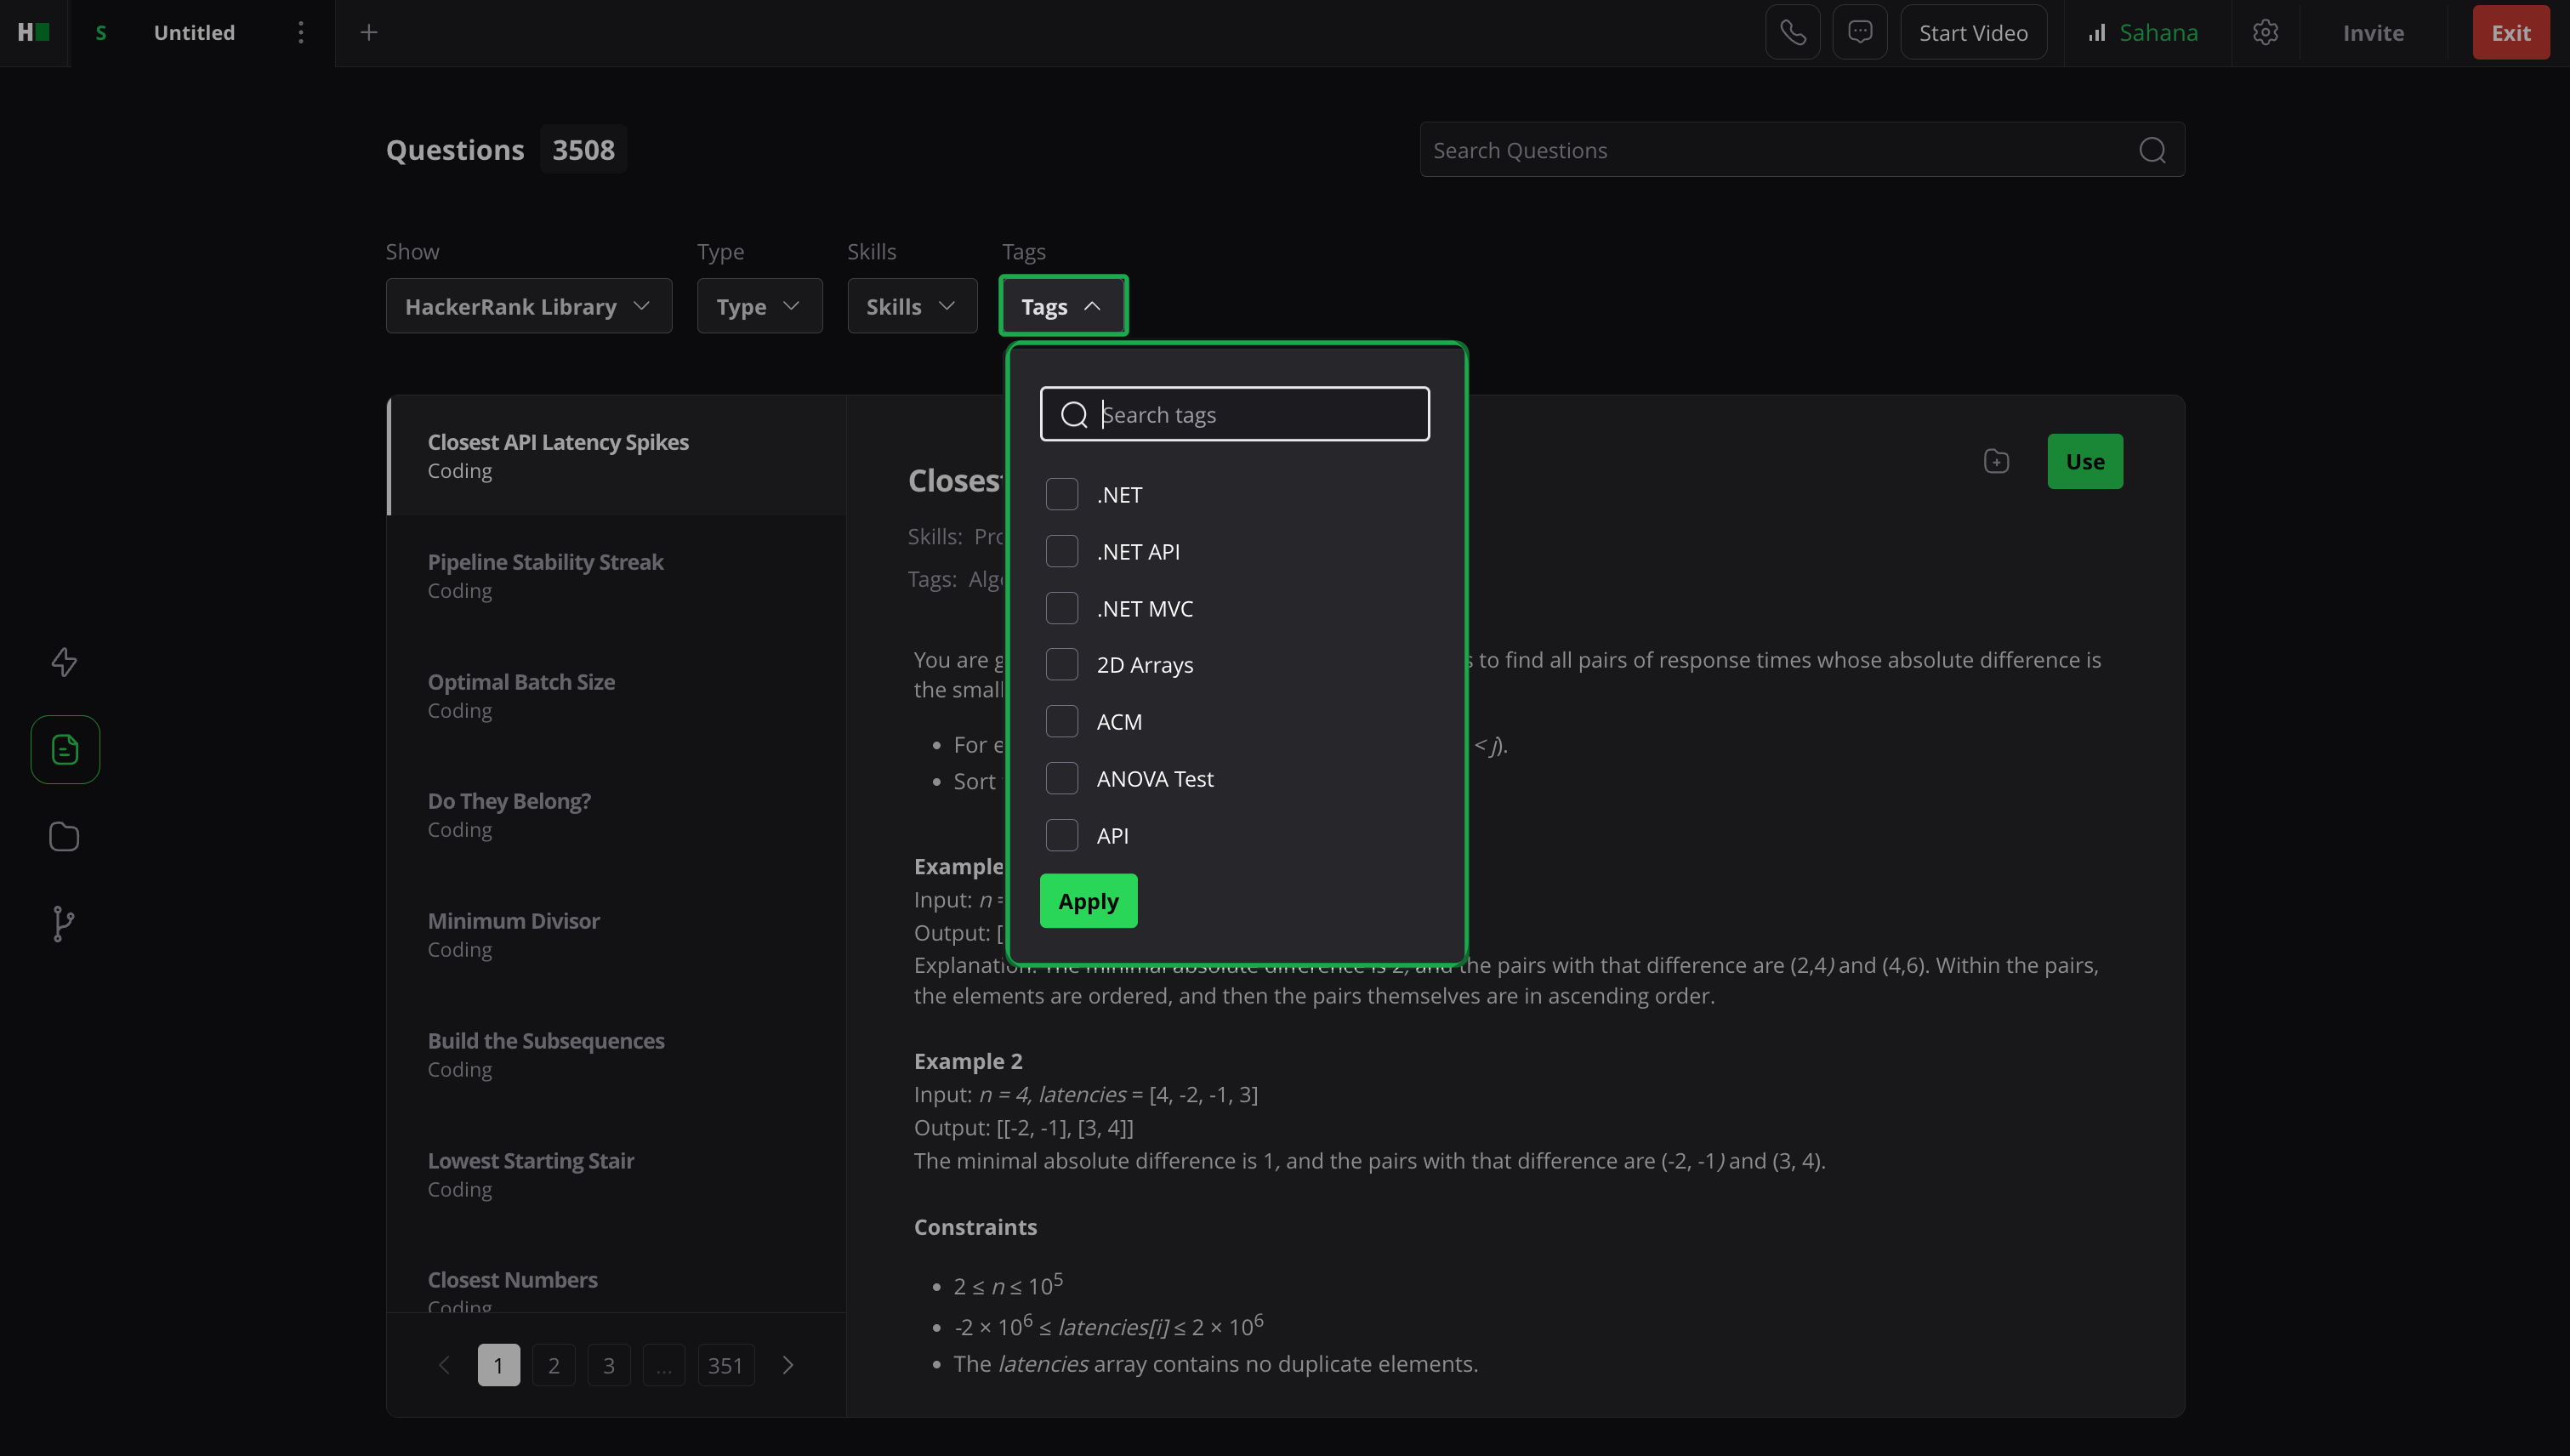Open the folder sidebar icon
Screen dimensions: 2570x1456
pyautogui.click(x=64, y=836)
